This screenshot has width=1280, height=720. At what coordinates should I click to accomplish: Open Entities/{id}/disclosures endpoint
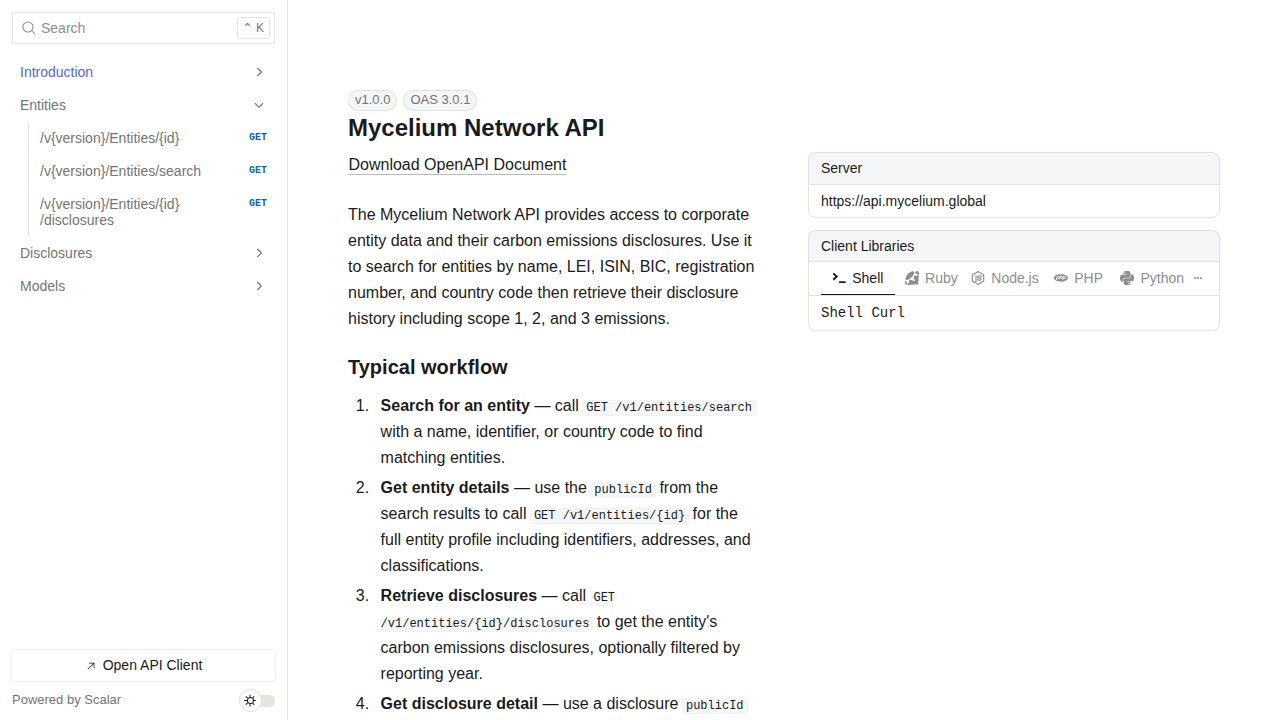(x=143, y=212)
